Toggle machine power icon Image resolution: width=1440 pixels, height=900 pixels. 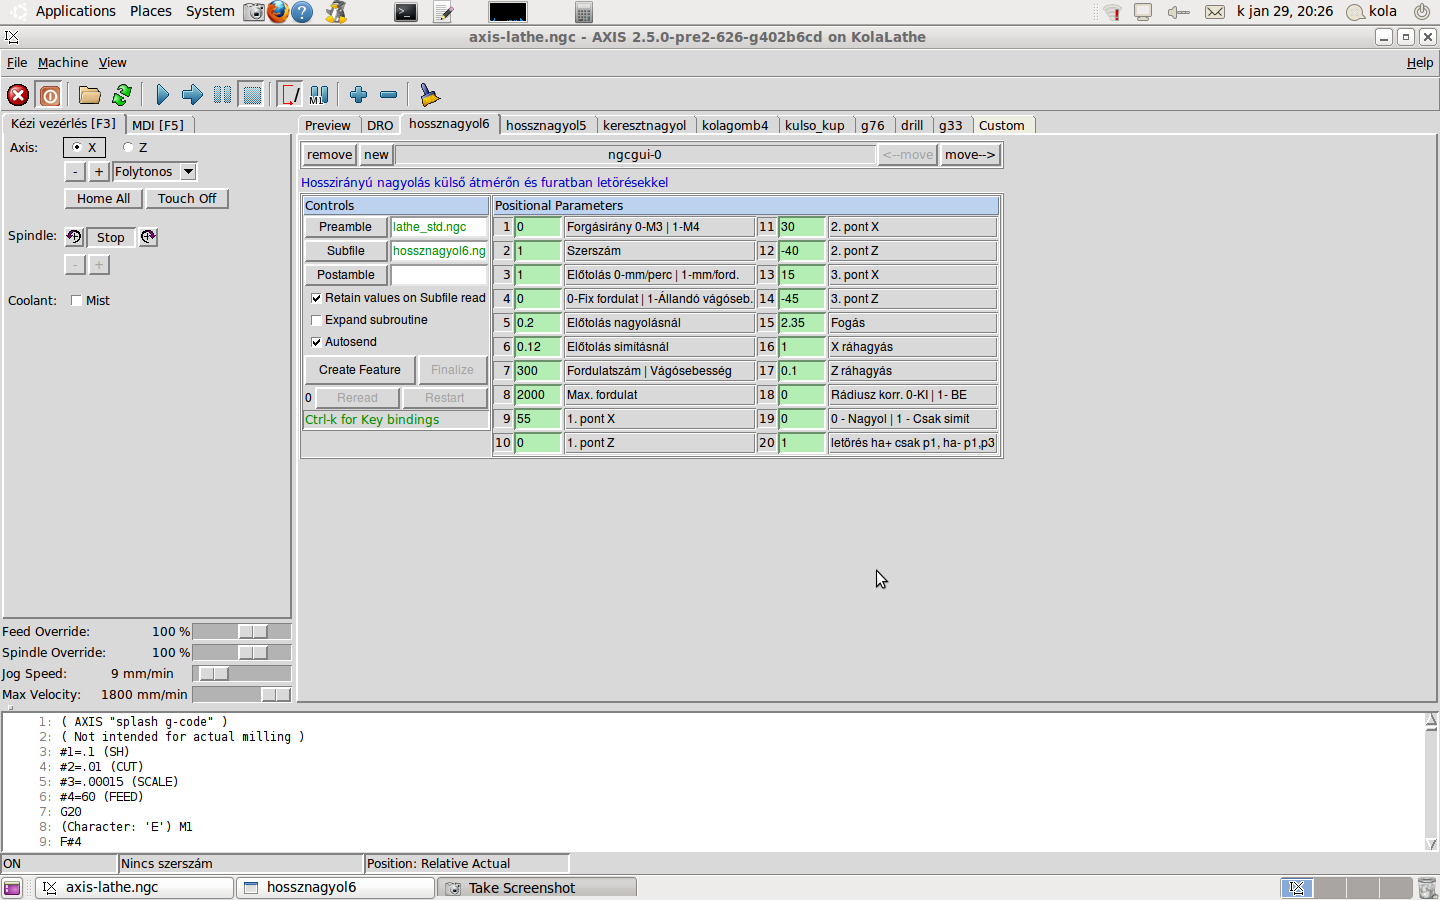(x=50, y=95)
